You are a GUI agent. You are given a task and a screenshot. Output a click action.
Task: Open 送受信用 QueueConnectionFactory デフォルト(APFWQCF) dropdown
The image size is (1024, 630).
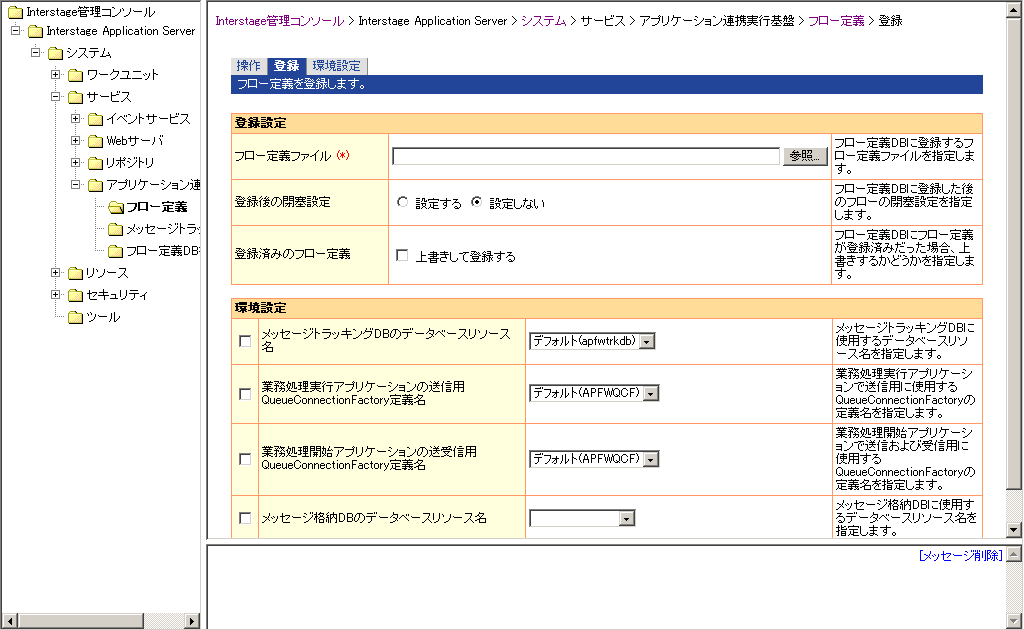coord(594,459)
